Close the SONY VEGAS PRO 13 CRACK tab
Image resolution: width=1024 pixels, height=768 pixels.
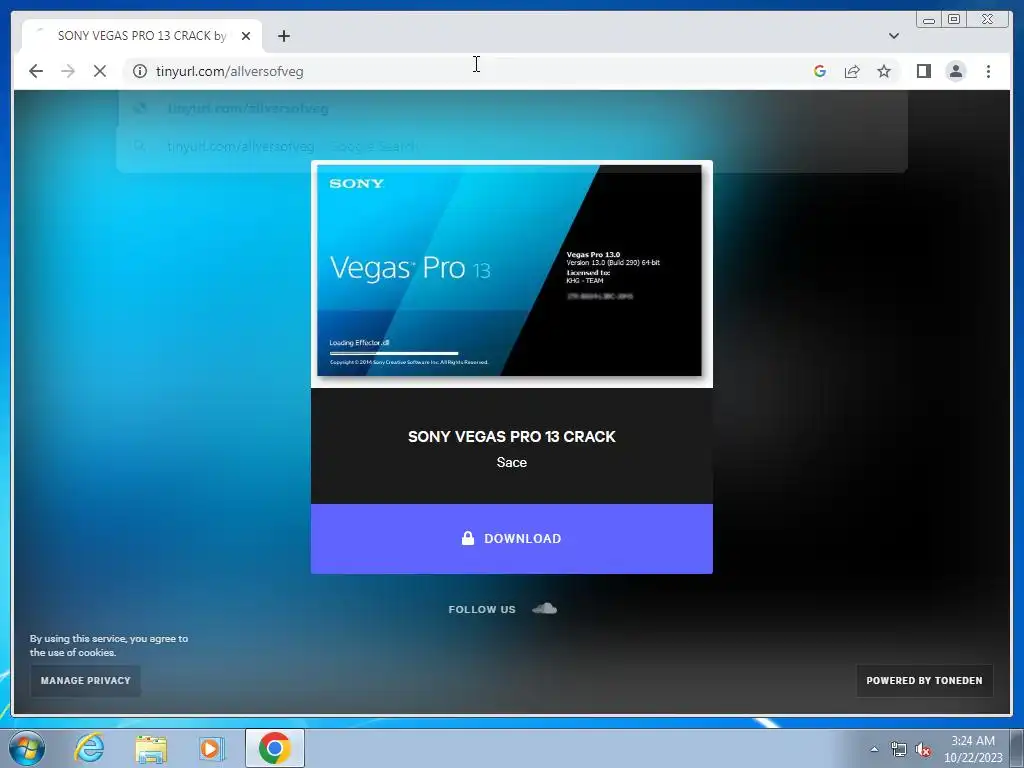pyautogui.click(x=246, y=36)
